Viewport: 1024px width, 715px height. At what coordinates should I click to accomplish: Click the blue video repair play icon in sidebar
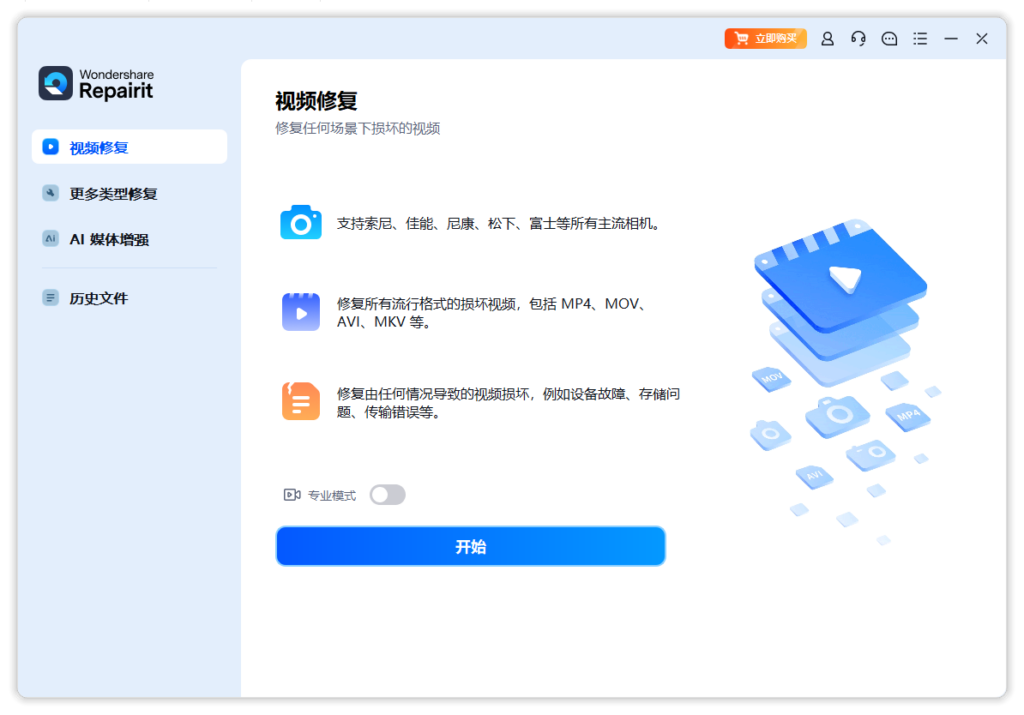50,147
